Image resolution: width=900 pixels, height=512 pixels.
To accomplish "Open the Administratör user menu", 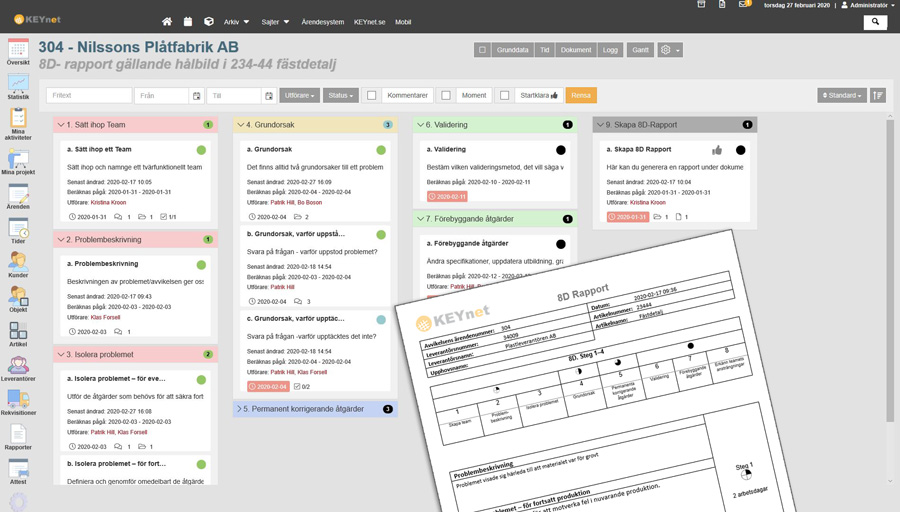I will pyautogui.click(x=868, y=5).
